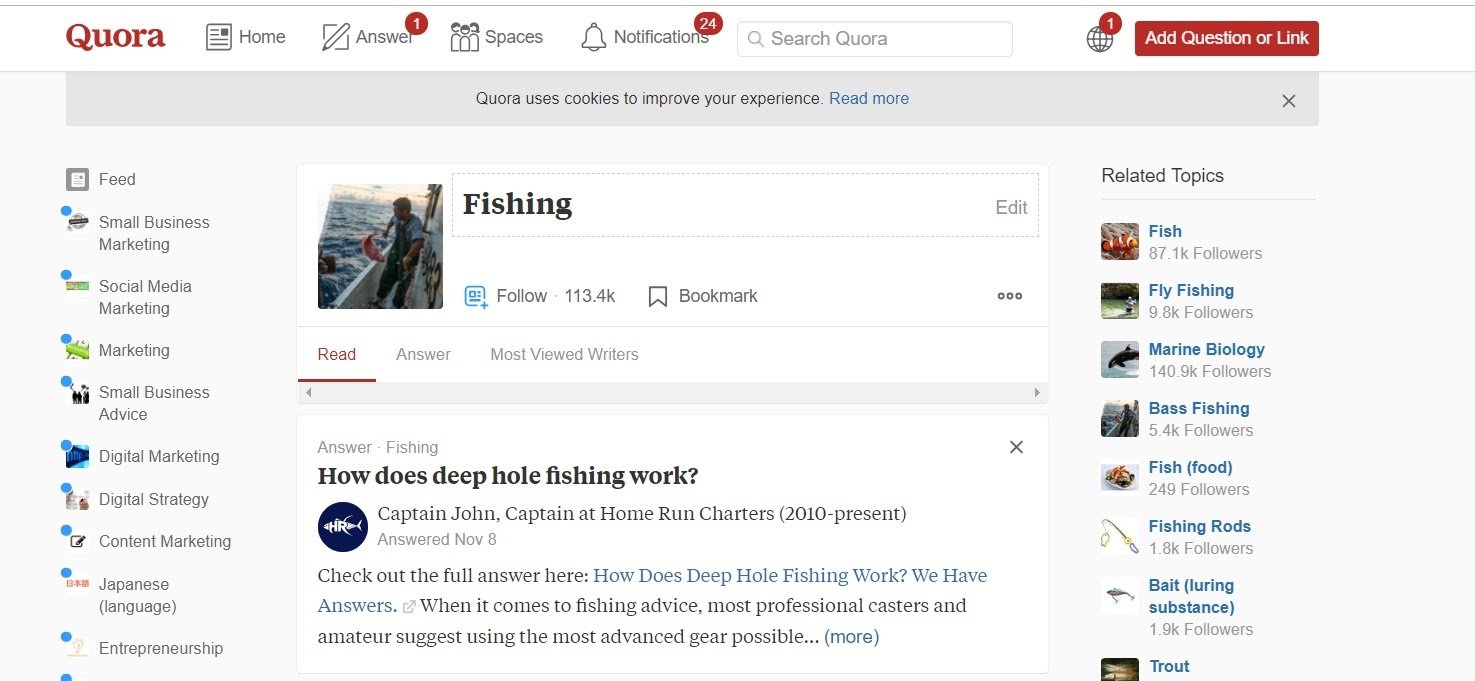Click the Search Quora field
This screenshot has height=681, width=1475.
click(x=875, y=39)
